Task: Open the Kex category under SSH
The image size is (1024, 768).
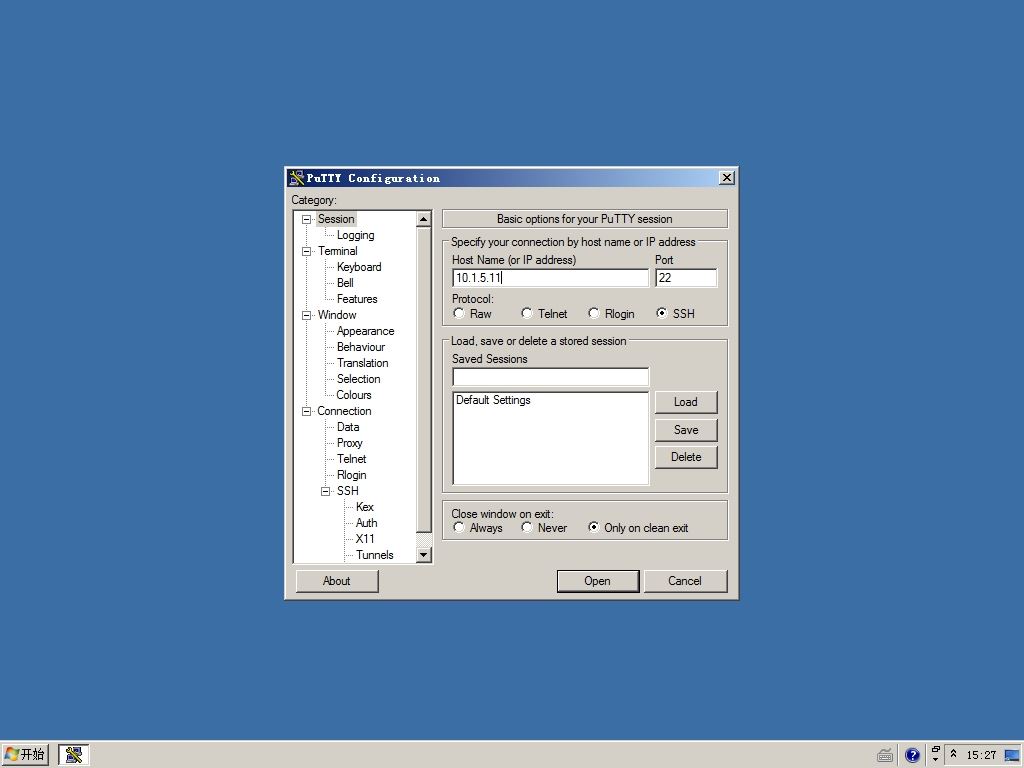Action: coord(364,507)
